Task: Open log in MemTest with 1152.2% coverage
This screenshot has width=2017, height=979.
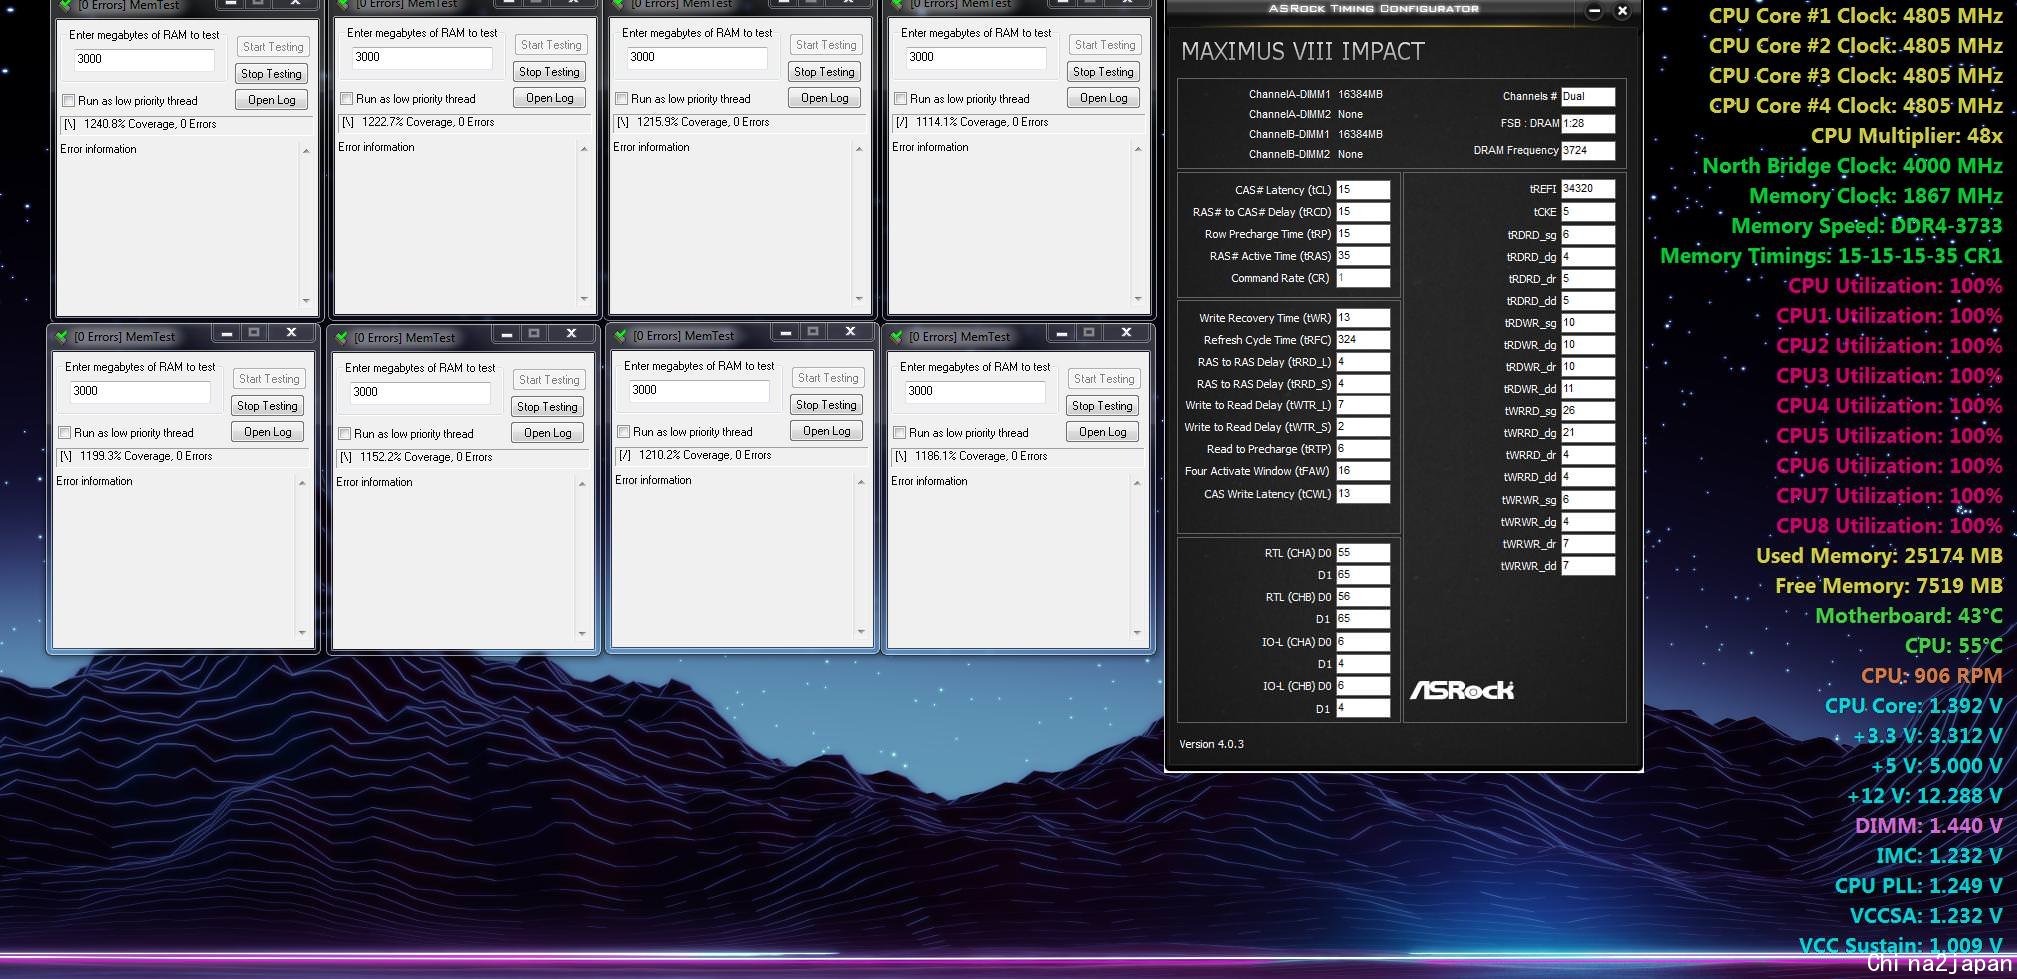Action: (x=547, y=433)
